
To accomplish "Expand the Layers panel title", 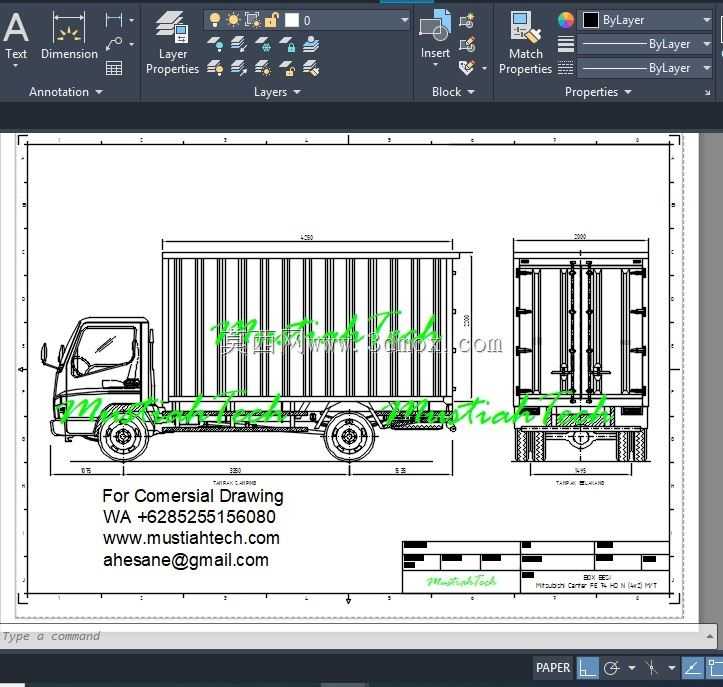I will tap(277, 92).
